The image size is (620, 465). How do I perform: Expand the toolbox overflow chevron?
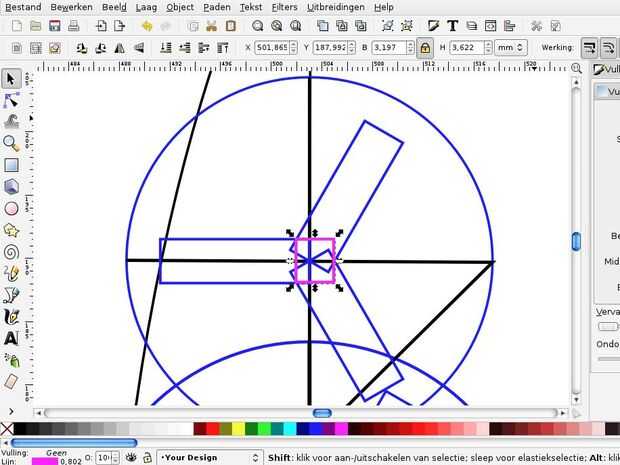pos(11,412)
